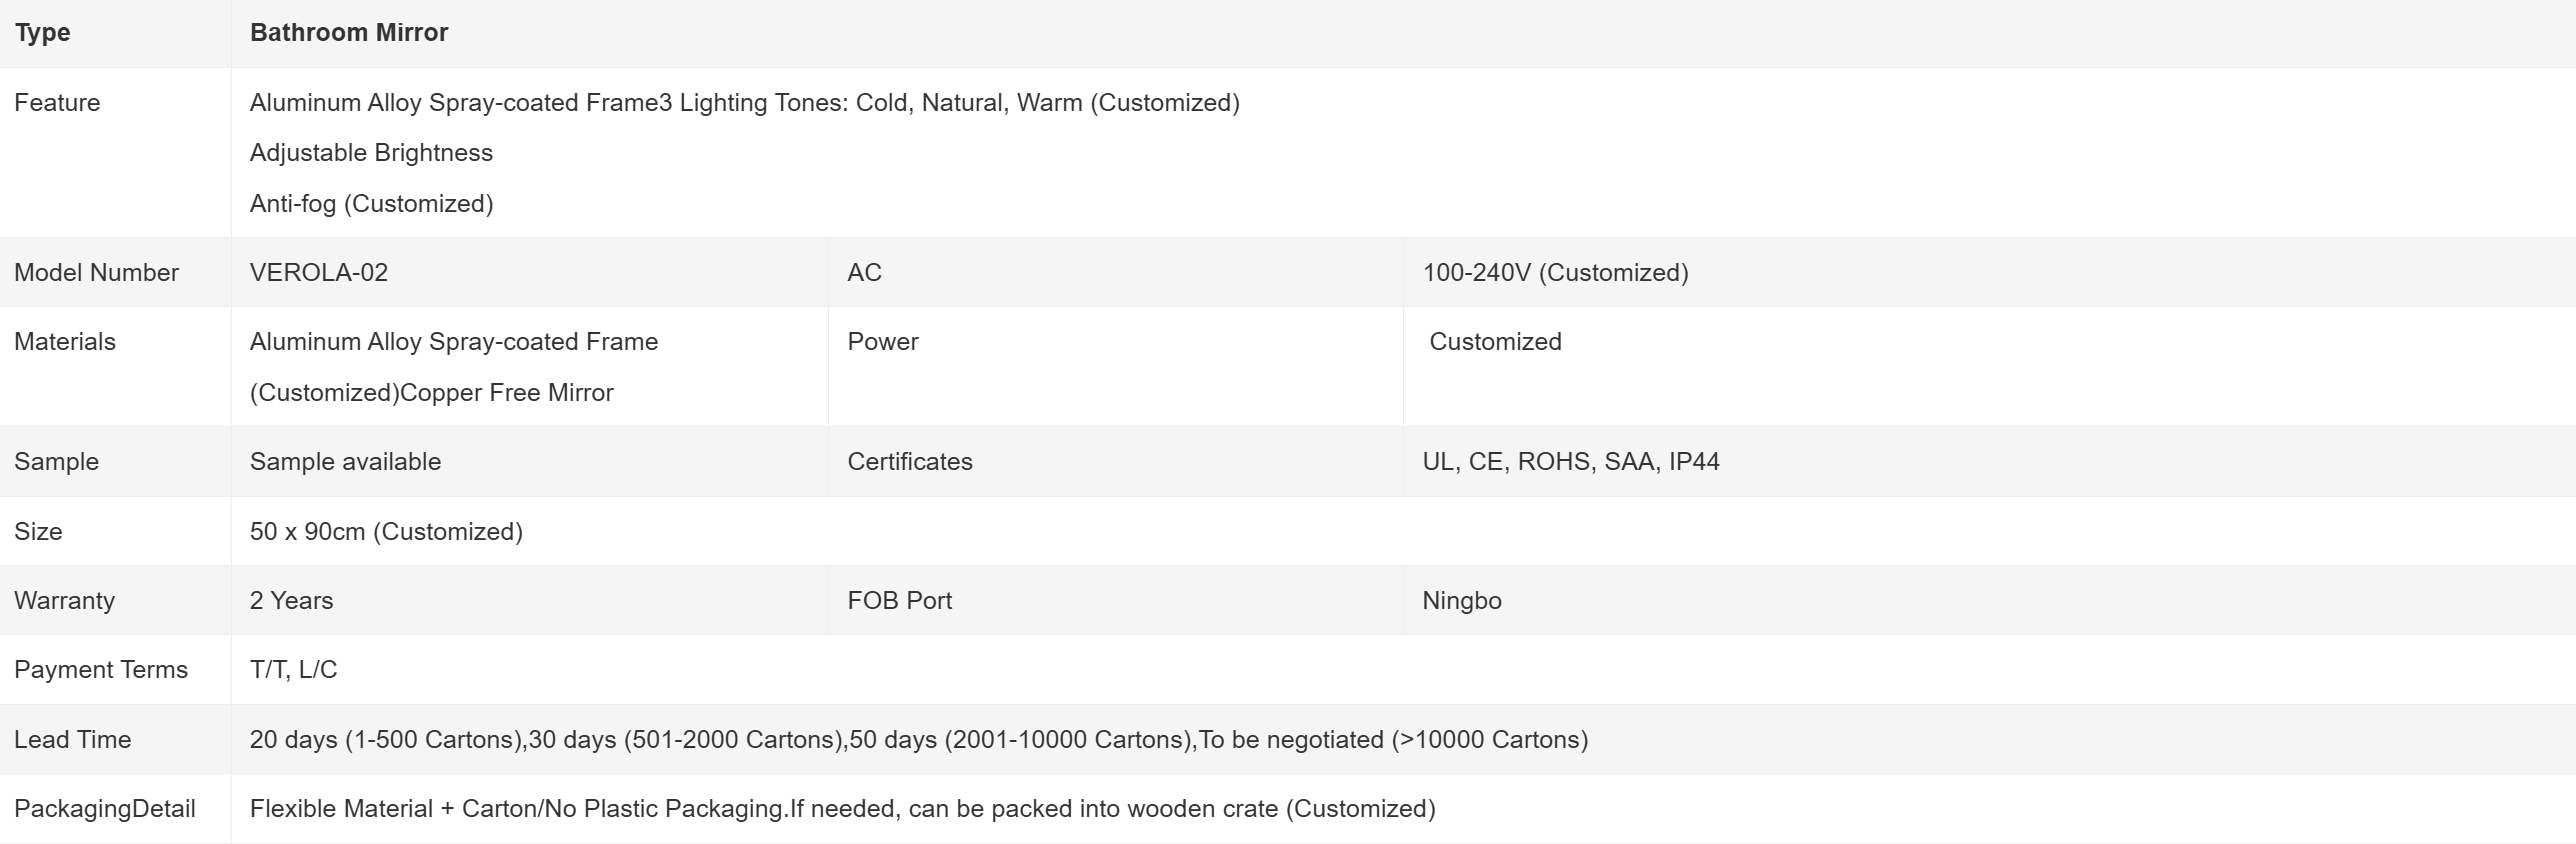Click the "100-240V (Customized)" voltage value
The width and height of the screenshot is (2576, 844).
1555,273
